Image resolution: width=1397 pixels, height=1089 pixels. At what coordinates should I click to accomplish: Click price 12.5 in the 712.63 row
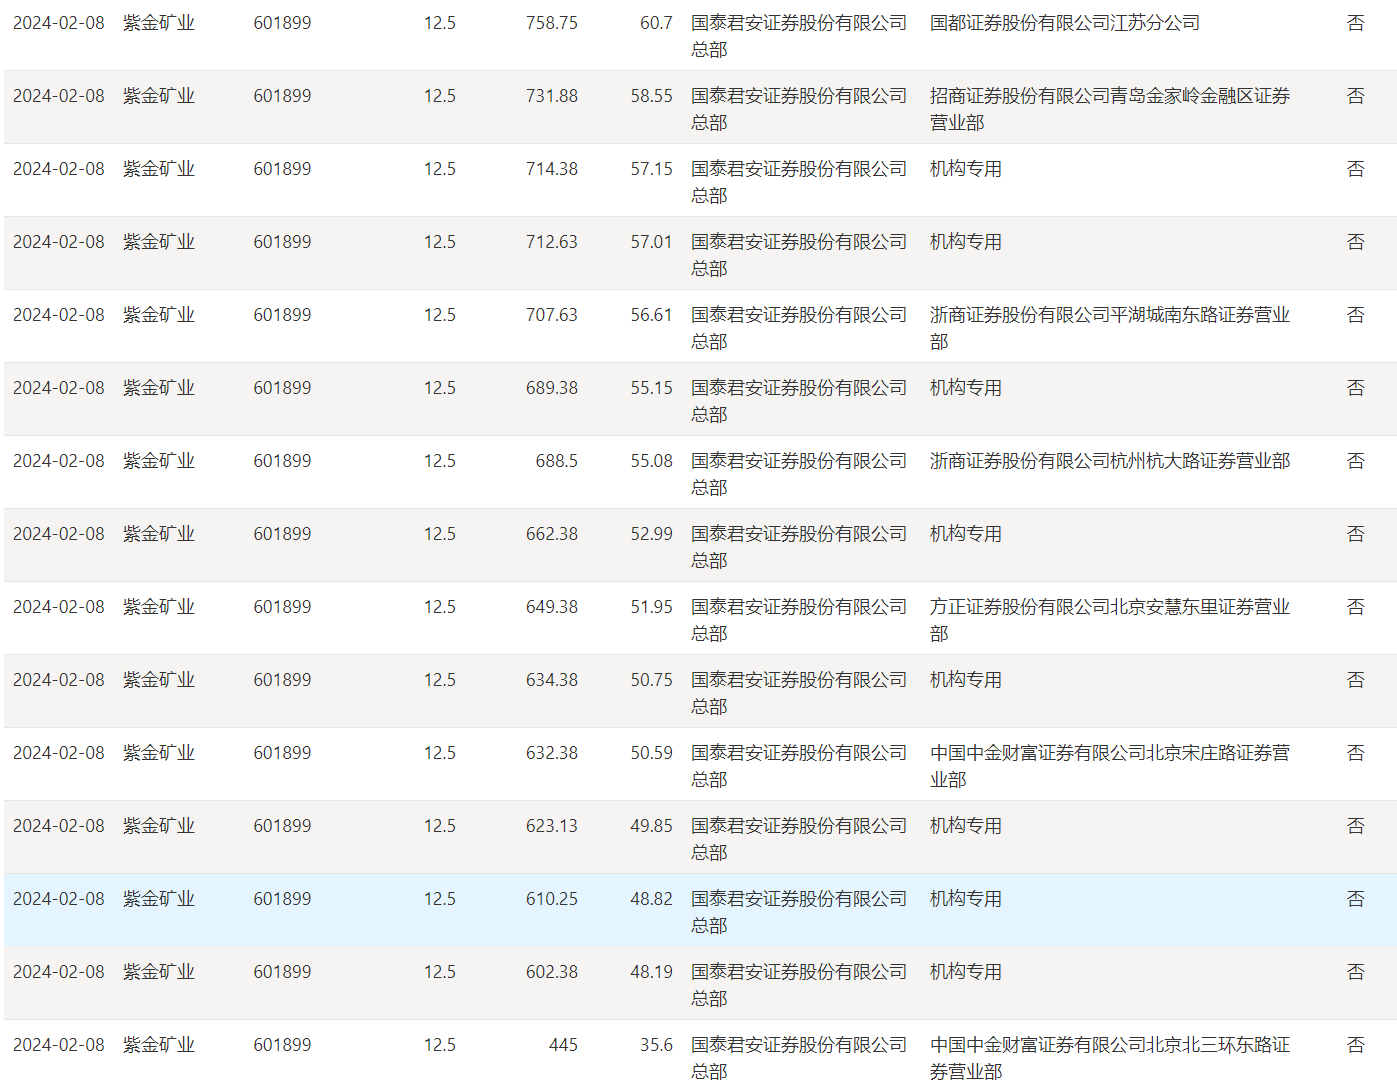pyautogui.click(x=440, y=242)
